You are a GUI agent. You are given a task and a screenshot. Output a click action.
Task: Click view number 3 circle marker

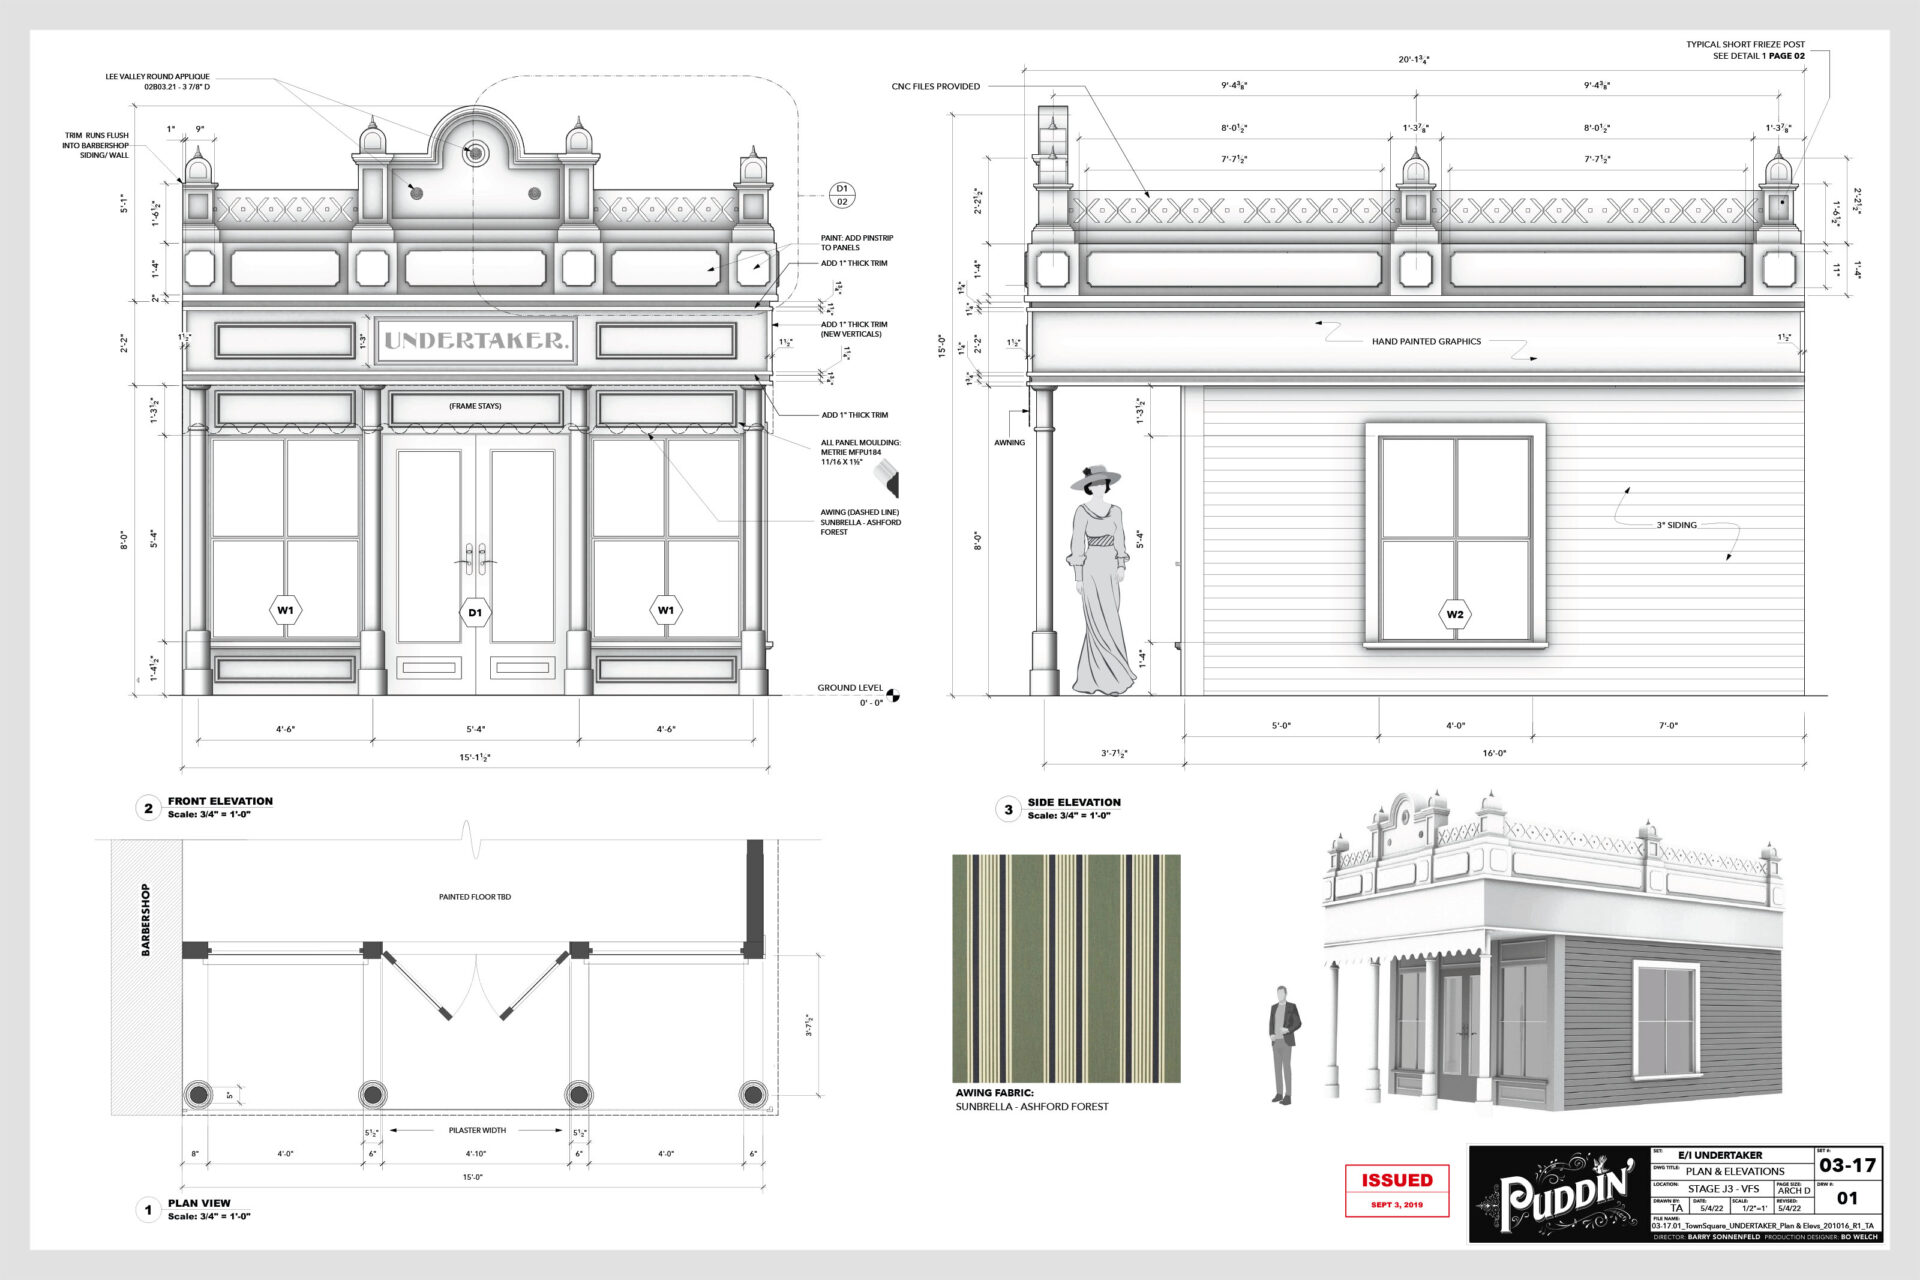pyautogui.click(x=1008, y=809)
